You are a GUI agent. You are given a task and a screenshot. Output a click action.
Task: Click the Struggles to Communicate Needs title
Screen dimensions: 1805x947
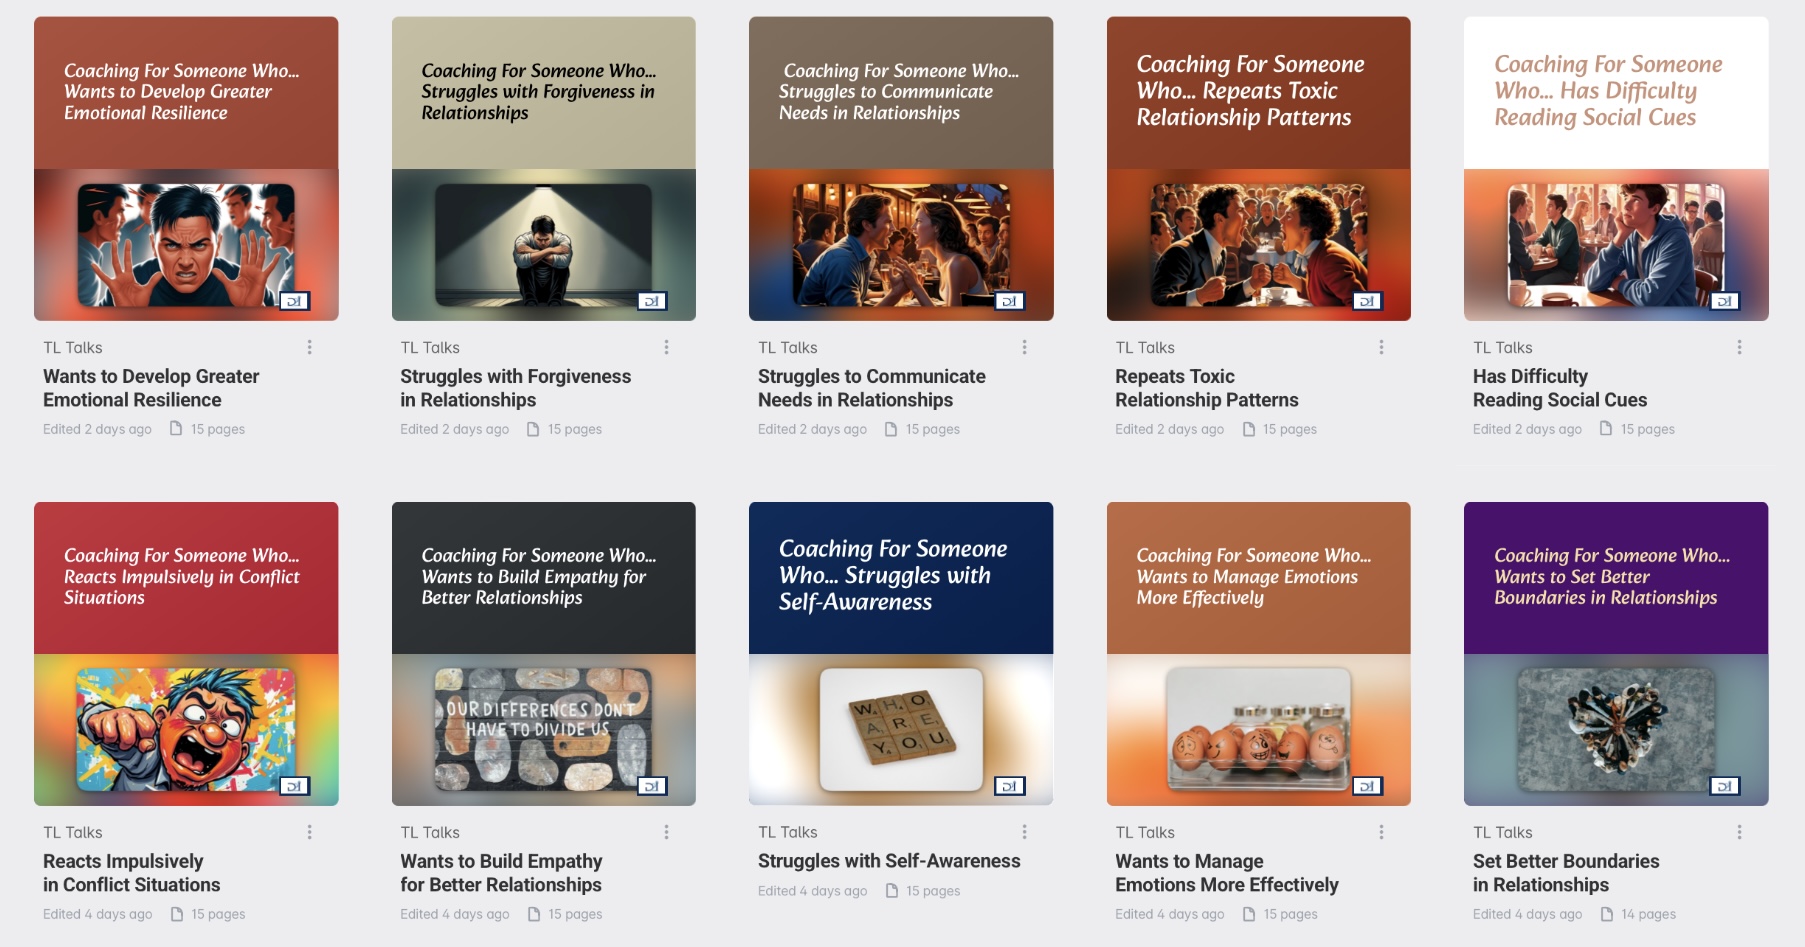pos(871,388)
